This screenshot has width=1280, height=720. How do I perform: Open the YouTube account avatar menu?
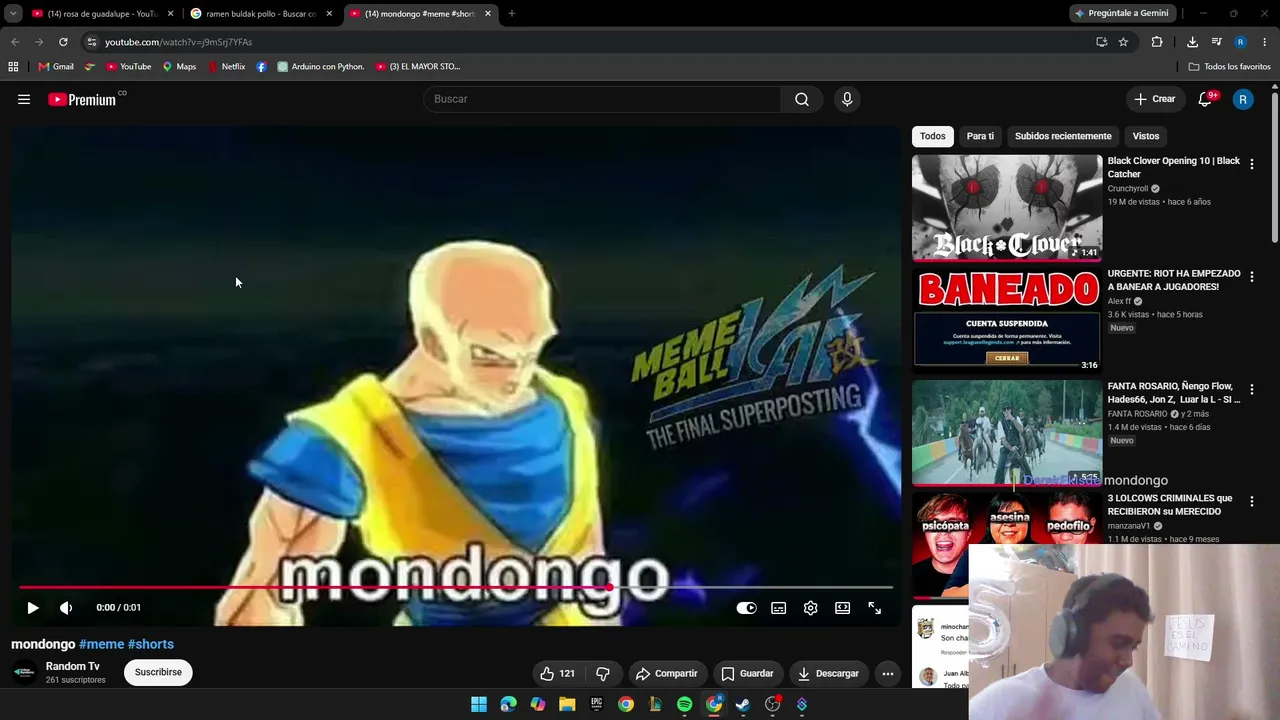tap(1243, 99)
